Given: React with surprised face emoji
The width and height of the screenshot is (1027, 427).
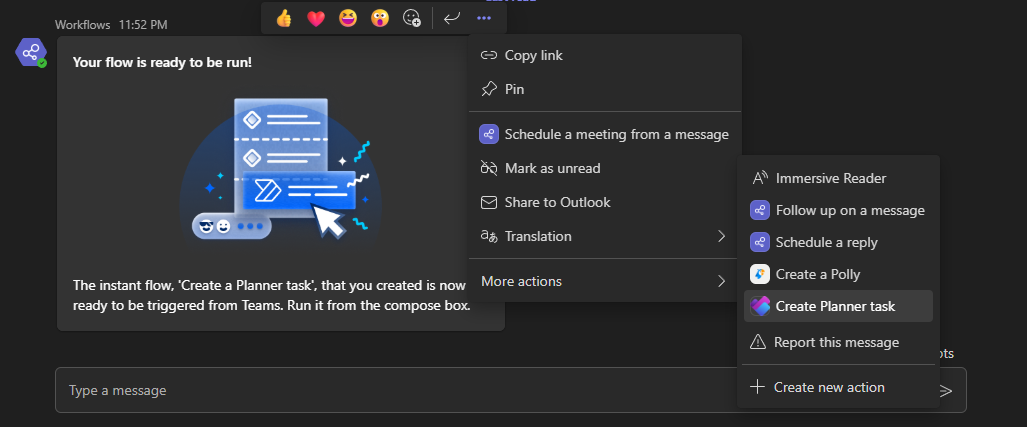Looking at the screenshot, I should point(380,18).
